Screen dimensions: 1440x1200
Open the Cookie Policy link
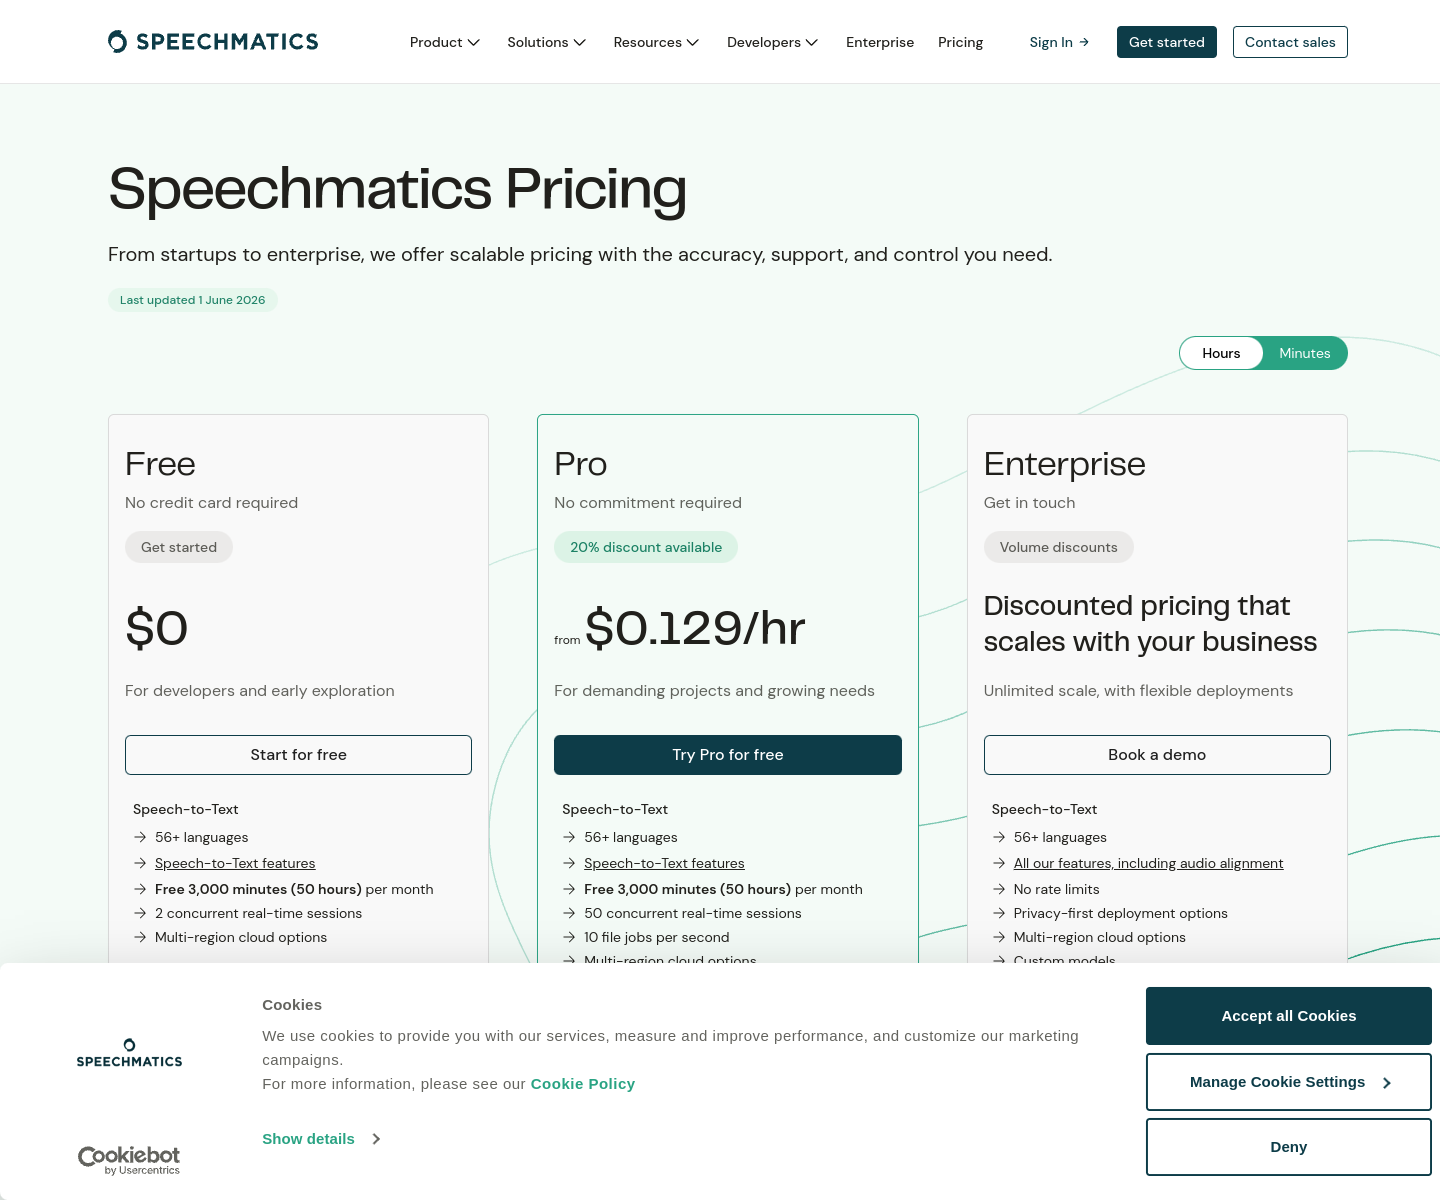point(583,1084)
